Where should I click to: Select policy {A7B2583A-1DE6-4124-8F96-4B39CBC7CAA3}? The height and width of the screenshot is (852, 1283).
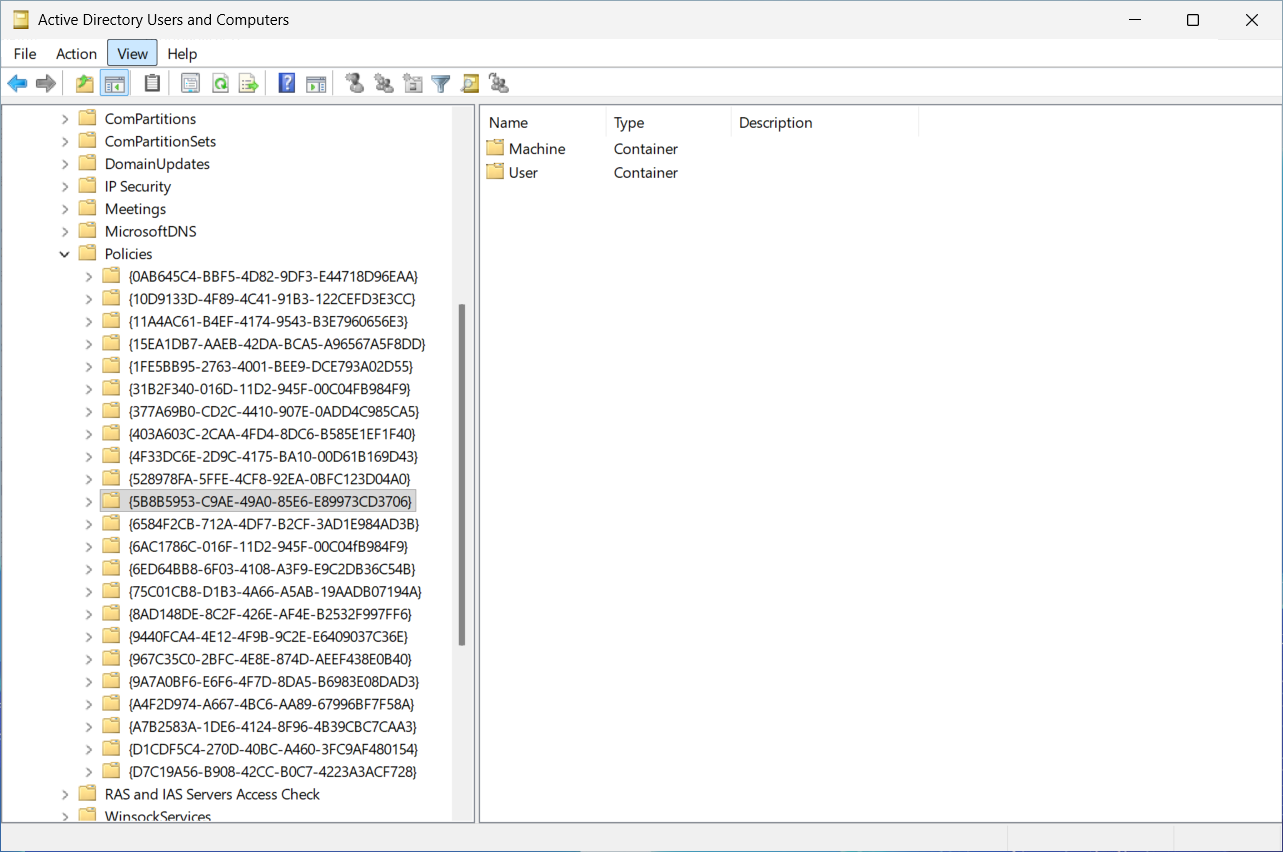pyautogui.click(x=273, y=726)
